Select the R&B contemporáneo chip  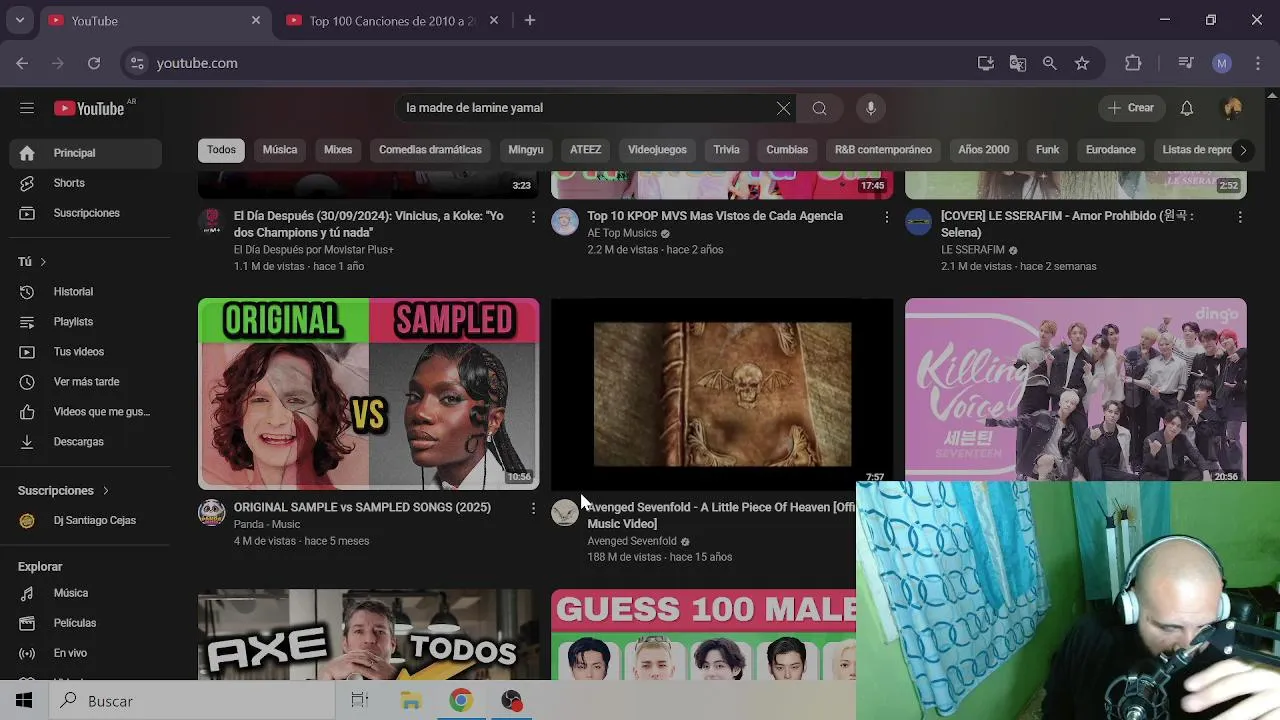point(883,150)
